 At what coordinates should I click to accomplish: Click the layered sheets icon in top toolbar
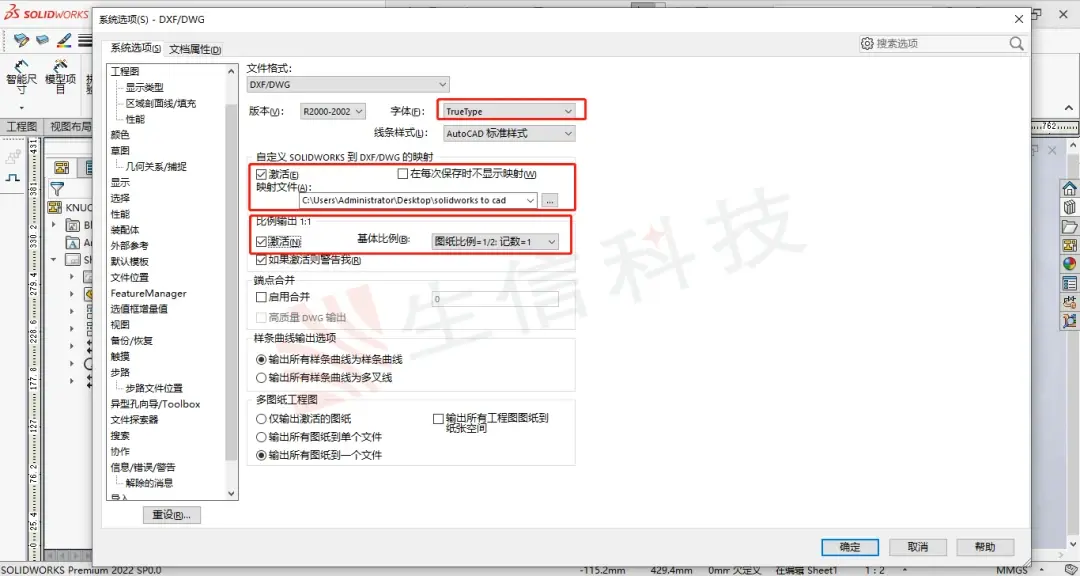pos(21,40)
